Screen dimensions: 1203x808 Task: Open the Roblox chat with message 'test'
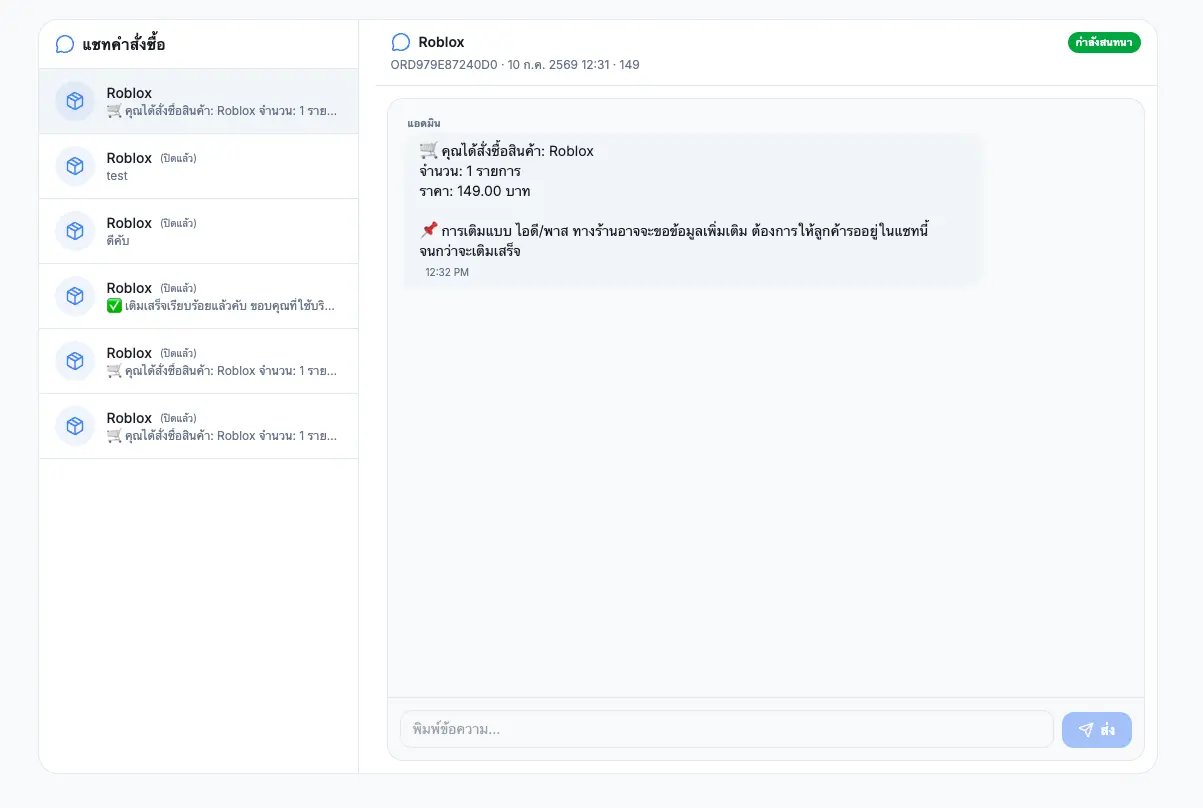click(198, 166)
